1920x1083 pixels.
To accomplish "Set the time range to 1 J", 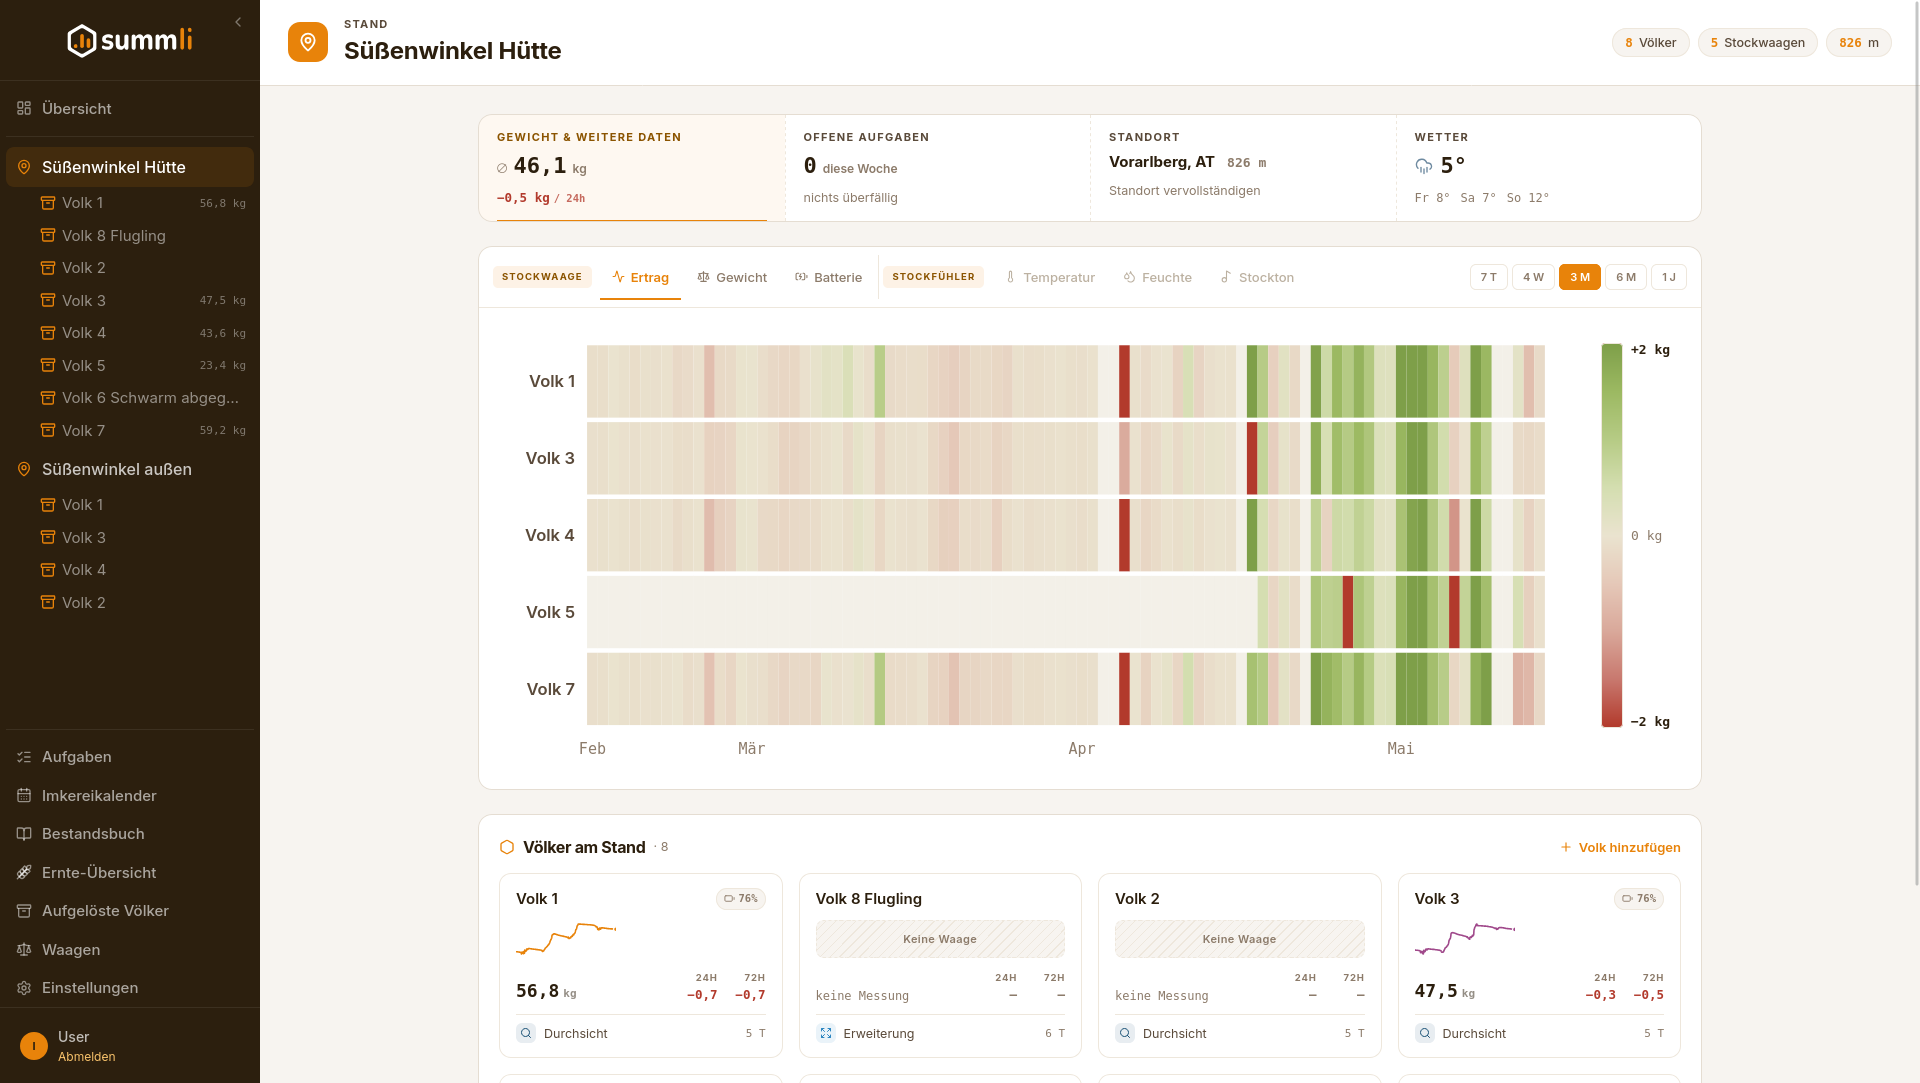I will pos(1668,278).
